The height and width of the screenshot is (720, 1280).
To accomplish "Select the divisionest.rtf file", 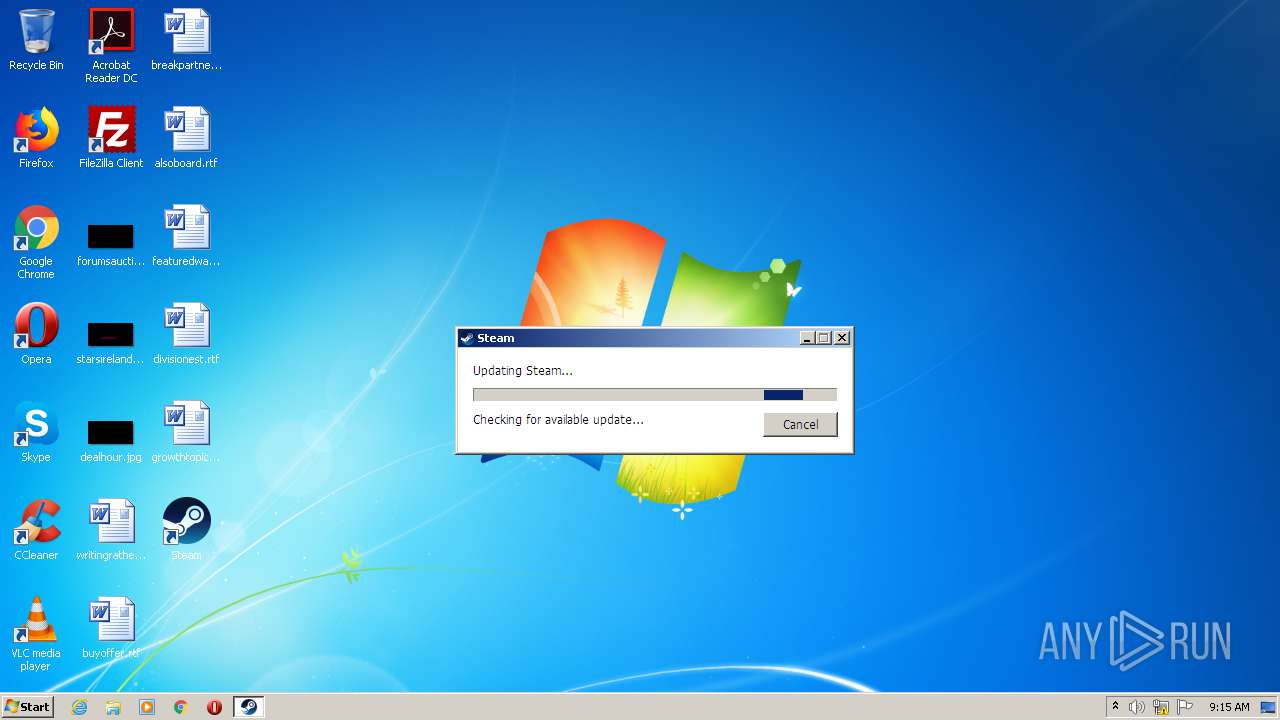I will tap(186, 334).
